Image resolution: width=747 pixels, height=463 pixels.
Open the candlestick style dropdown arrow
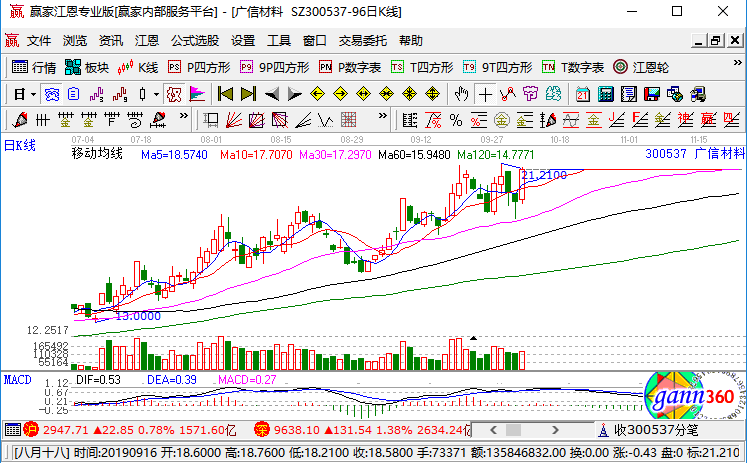(x=156, y=94)
